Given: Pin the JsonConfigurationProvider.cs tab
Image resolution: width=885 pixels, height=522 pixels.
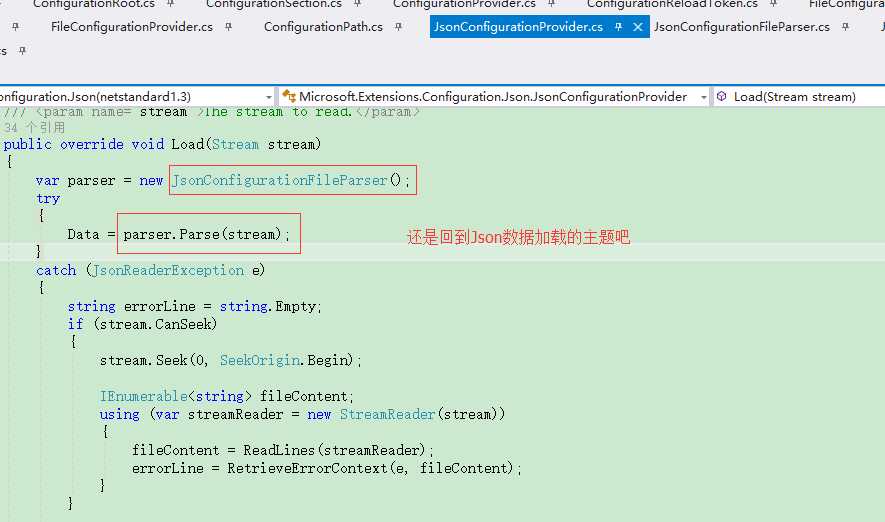Looking at the screenshot, I should (619, 27).
